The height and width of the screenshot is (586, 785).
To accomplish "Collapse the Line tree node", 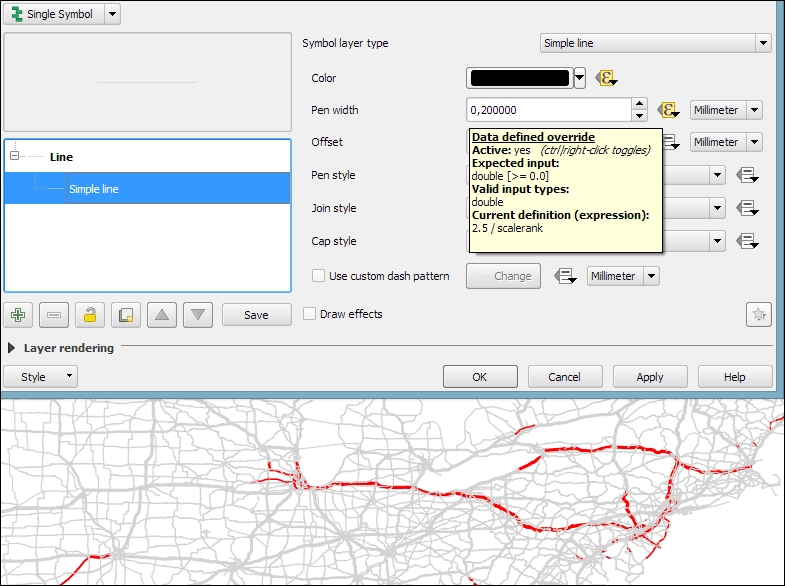I will click(15, 156).
